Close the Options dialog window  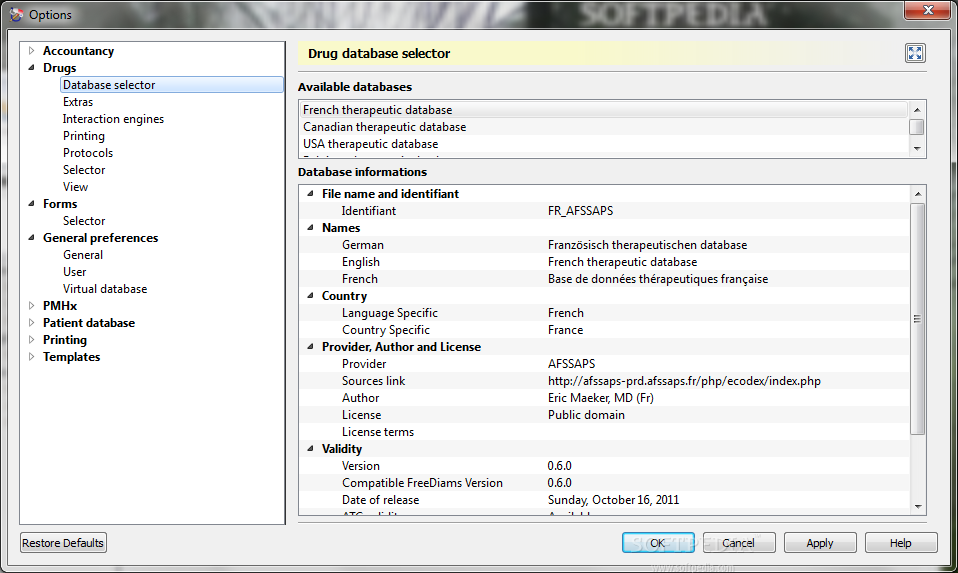[927, 10]
